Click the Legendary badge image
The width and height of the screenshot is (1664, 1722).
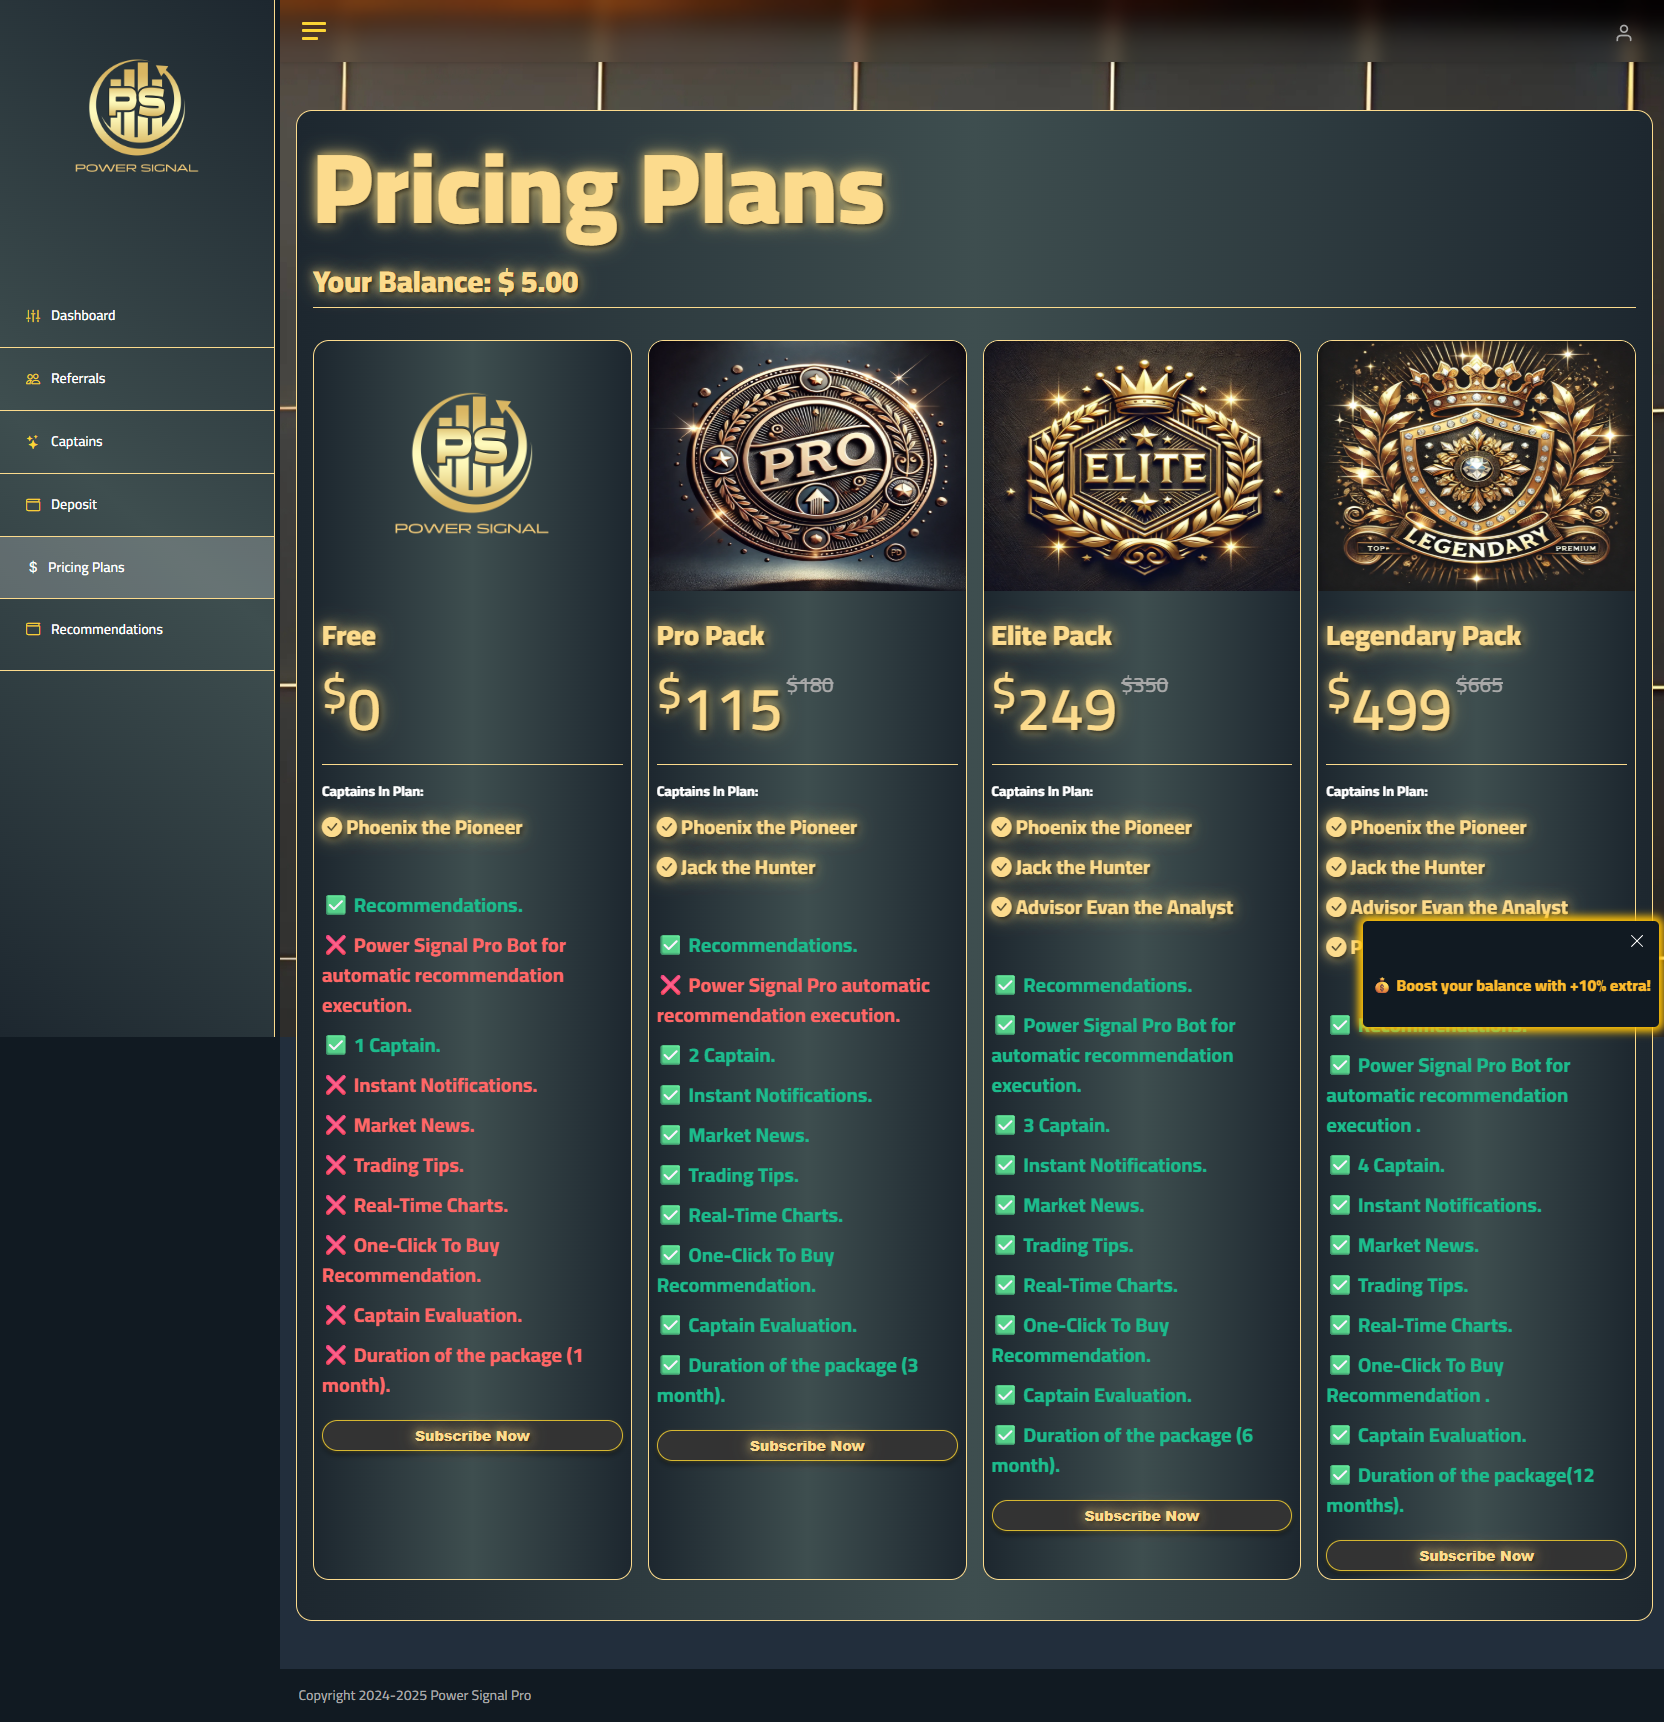1476,466
